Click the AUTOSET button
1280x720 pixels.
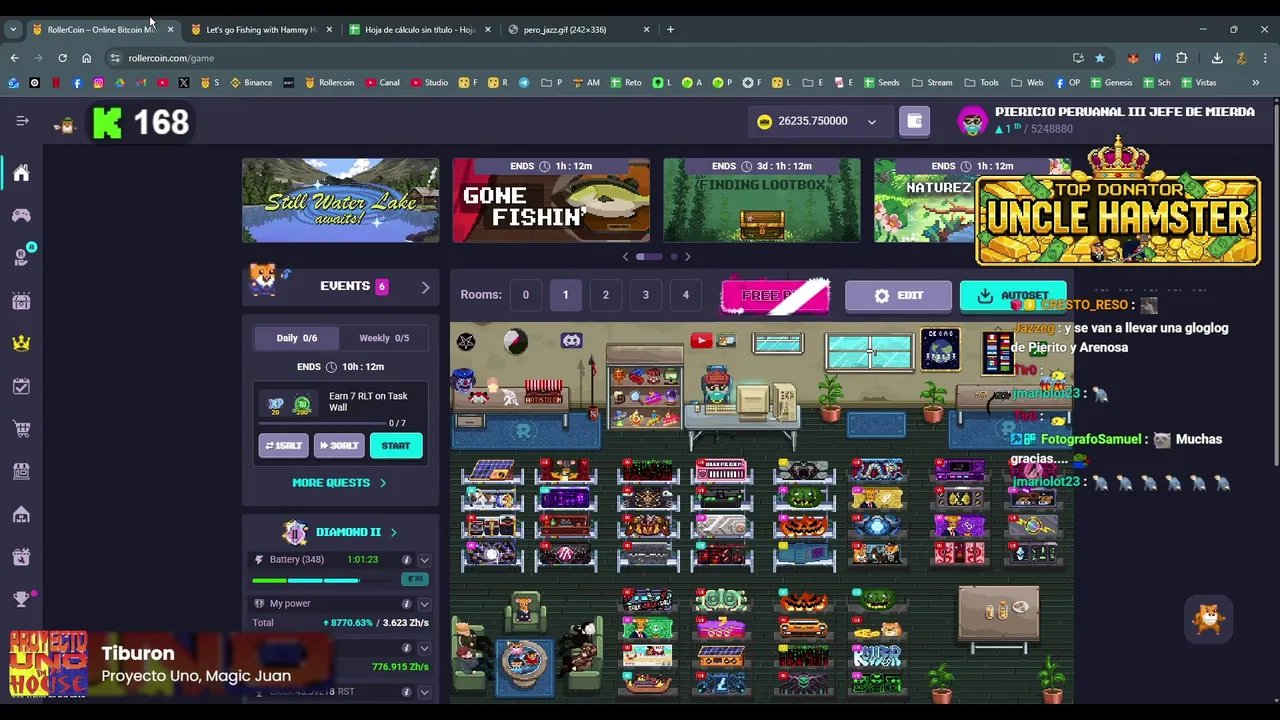(1013, 296)
